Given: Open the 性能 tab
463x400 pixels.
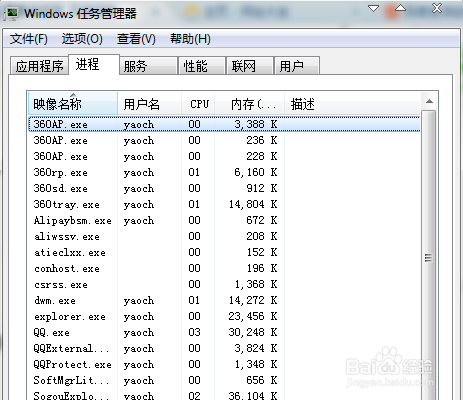Looking at the screenshot, I should tap(202, 66).
